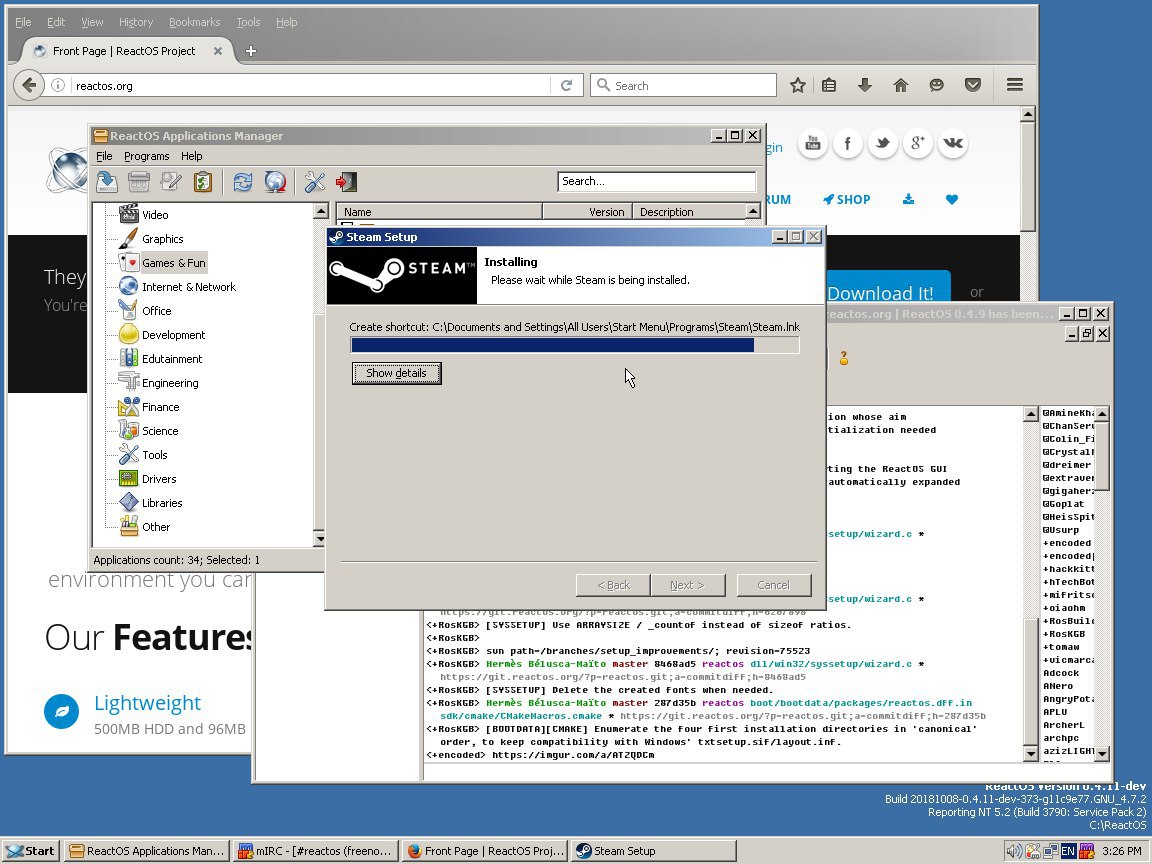This screenshot has height=864, width=1152.
Task: Click the bookmark star icon in Firefox
Action: (x=797, y=85)
